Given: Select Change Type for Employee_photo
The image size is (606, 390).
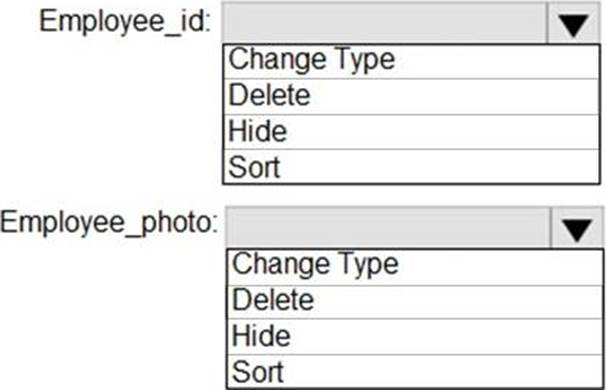Looking at the screenshot, I should [415, 267].
